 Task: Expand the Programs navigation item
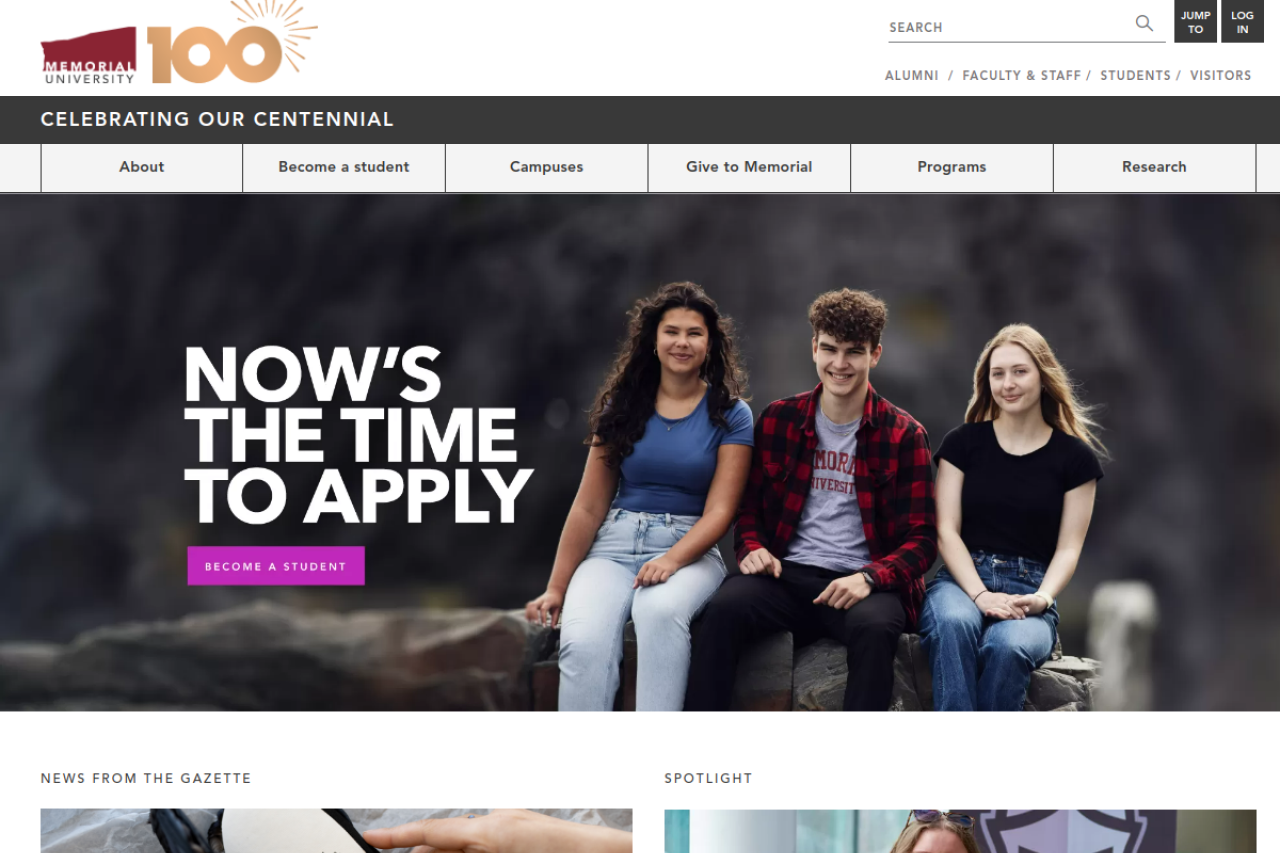click(x=952, y=167)
